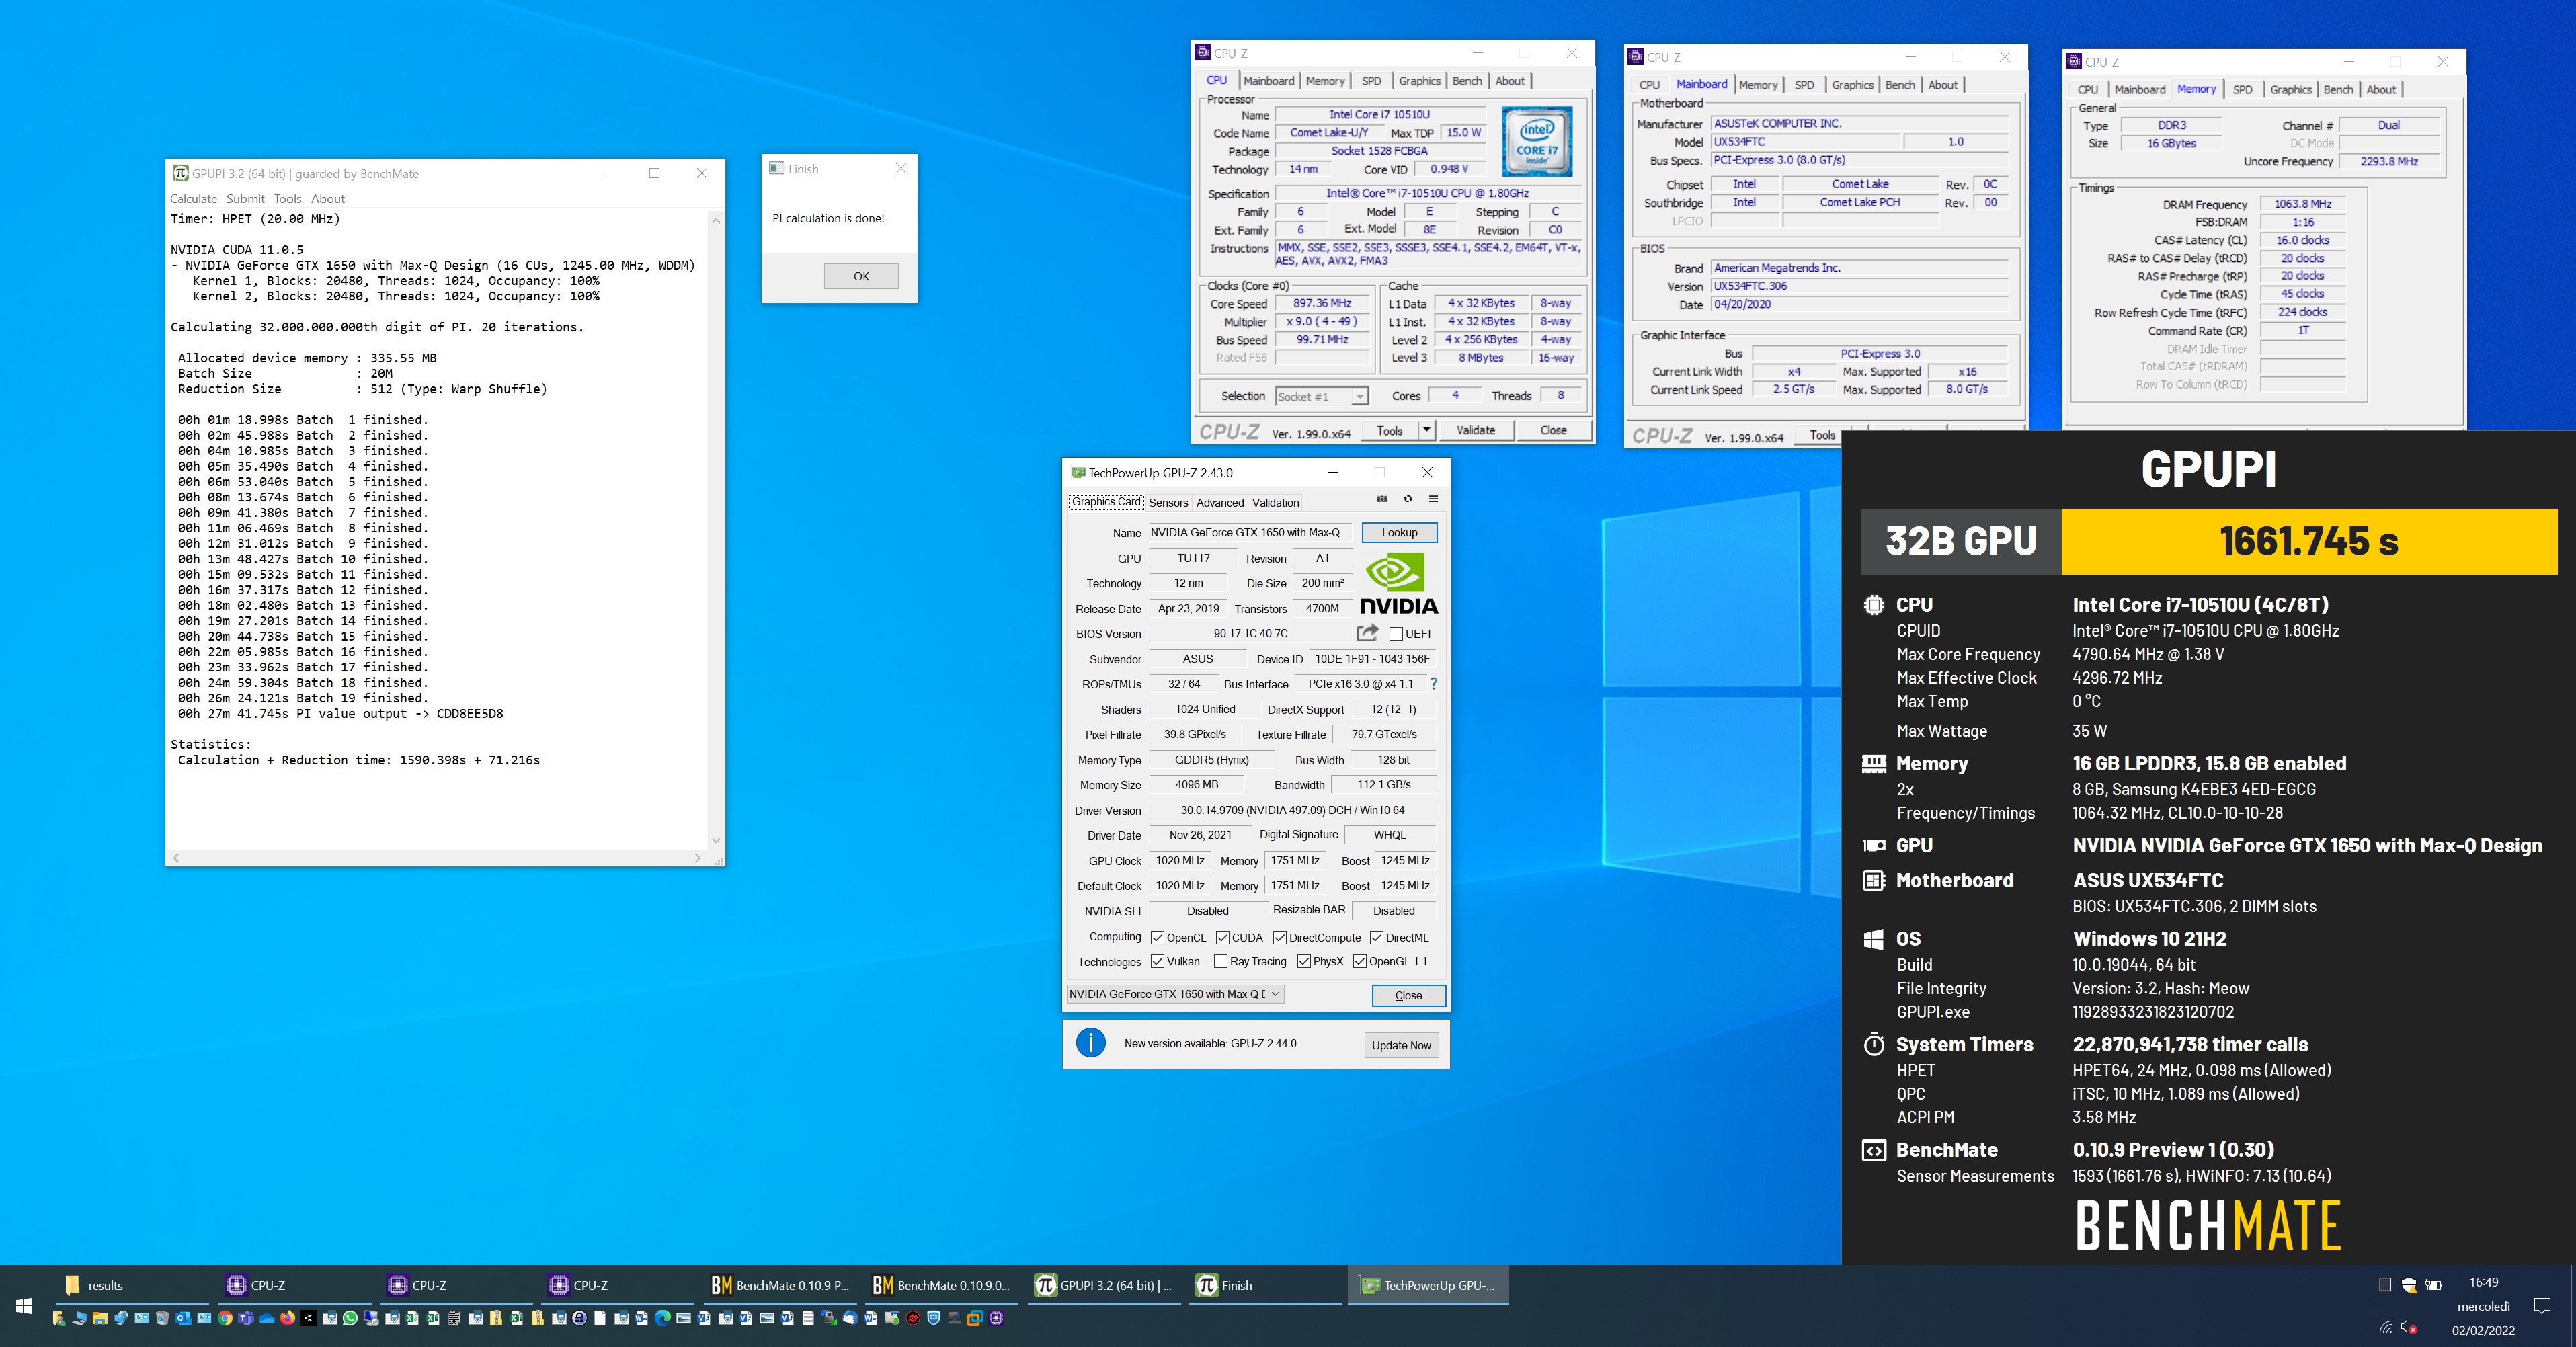Viewport: 2576px width, 1347px height.
Task: Click GPUPI vertical scrollbar up arrow
Action: (716, 220)
